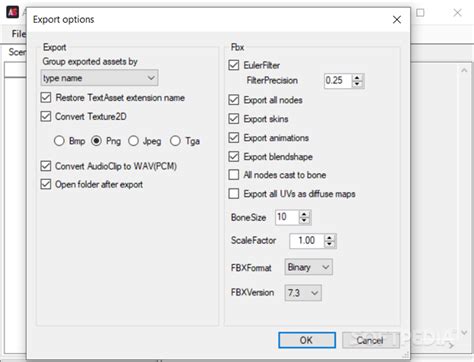Screen dimensions: 474x362
Task: Maximize the background main window
Action: tap(420, 13)
